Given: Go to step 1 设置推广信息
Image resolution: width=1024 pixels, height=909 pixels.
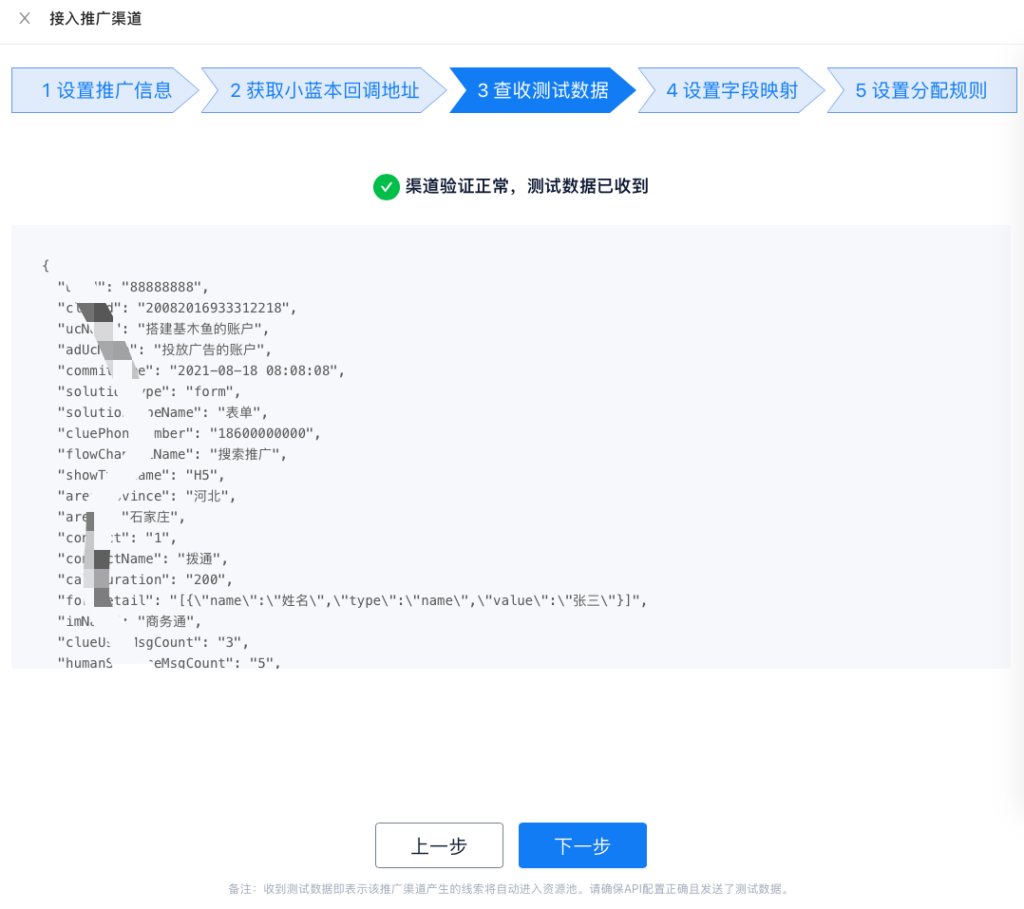Looking at the screenshot, I should click(106, 91).
